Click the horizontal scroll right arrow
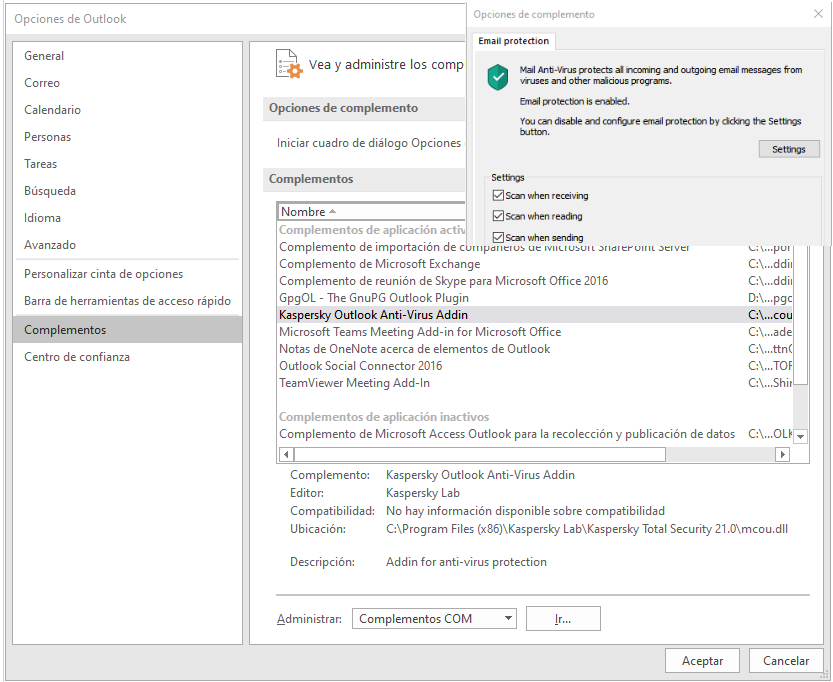 (782, 455)
